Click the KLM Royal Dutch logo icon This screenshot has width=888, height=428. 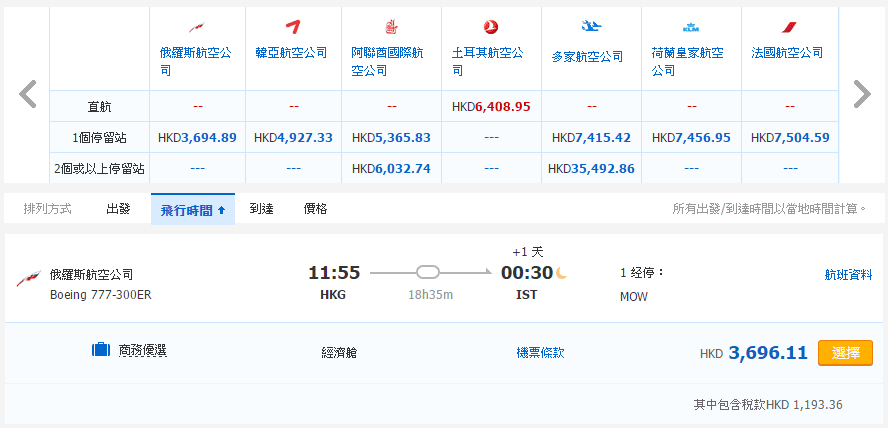click(690, 27)
